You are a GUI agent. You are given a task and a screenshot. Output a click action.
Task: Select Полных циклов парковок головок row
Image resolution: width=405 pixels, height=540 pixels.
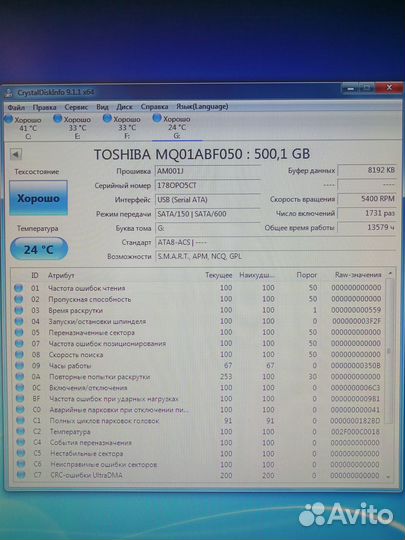click(x=198, y=420)
